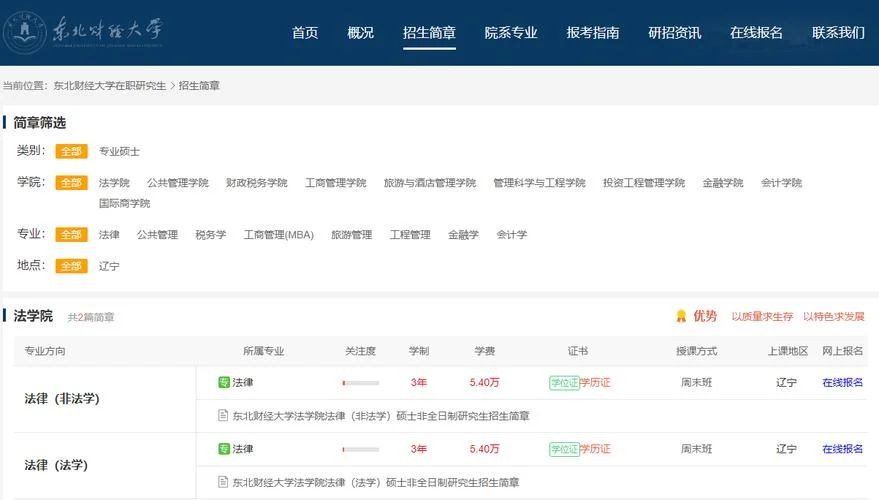Click document icon beside 非法学 brochure link
Image resolution: width=879 pixels, height=500 pixels.
[x=223, y=415]
